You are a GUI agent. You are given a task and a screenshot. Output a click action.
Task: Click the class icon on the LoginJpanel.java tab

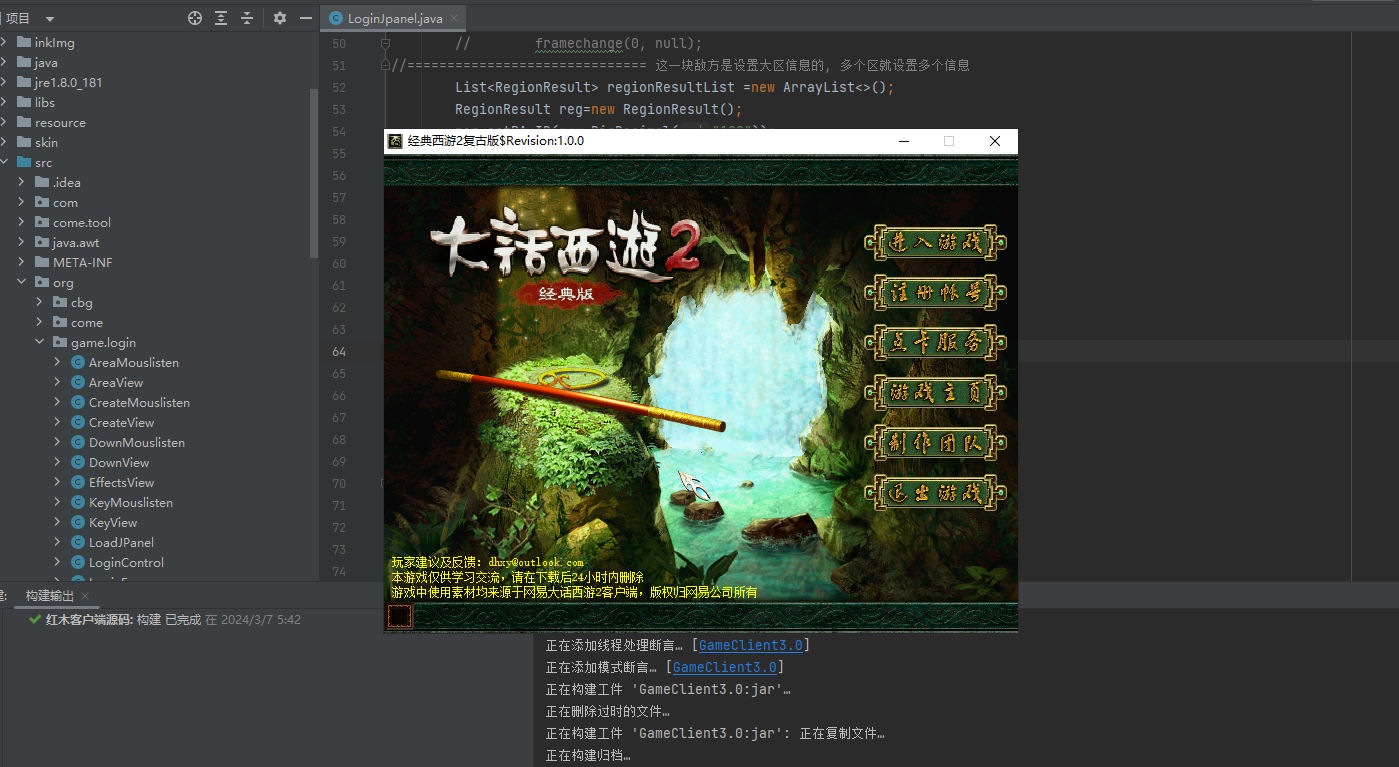tap(334, 17)
